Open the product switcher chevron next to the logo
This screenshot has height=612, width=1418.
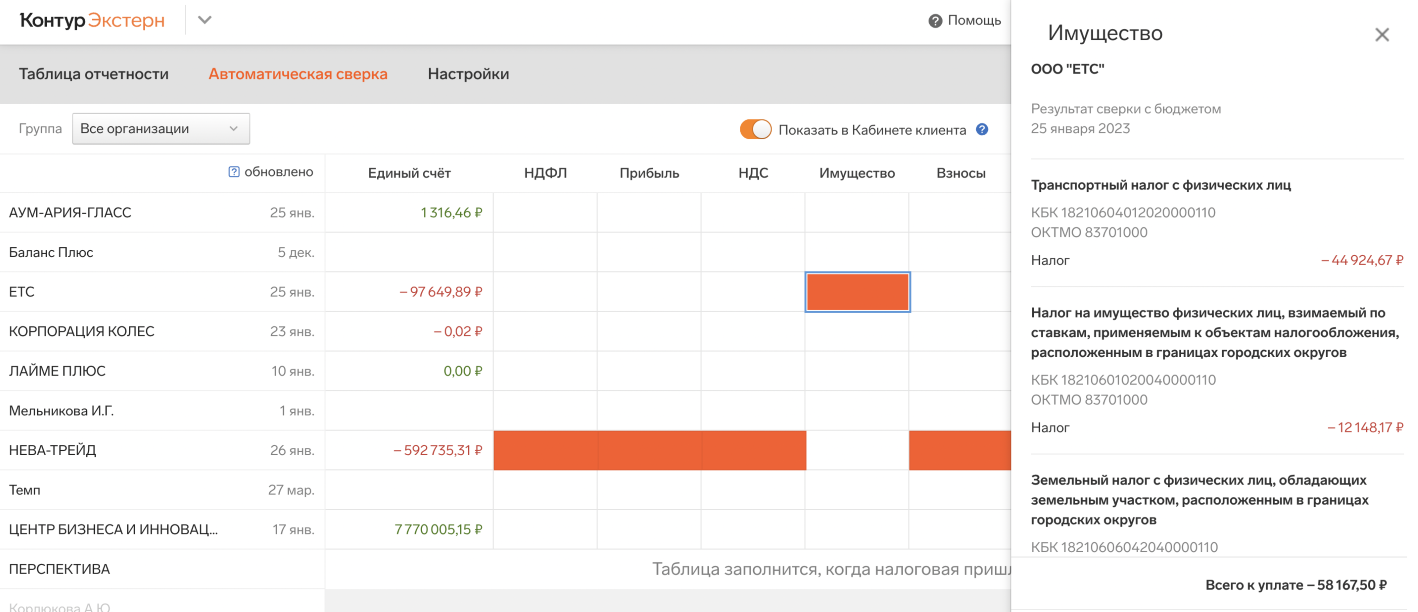click(205, 20)
